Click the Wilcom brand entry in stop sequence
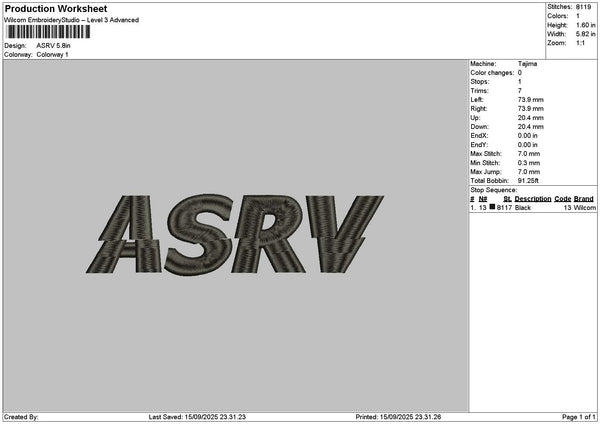The height and width of the screenshot is (424, 600). (x=586, y=207)
